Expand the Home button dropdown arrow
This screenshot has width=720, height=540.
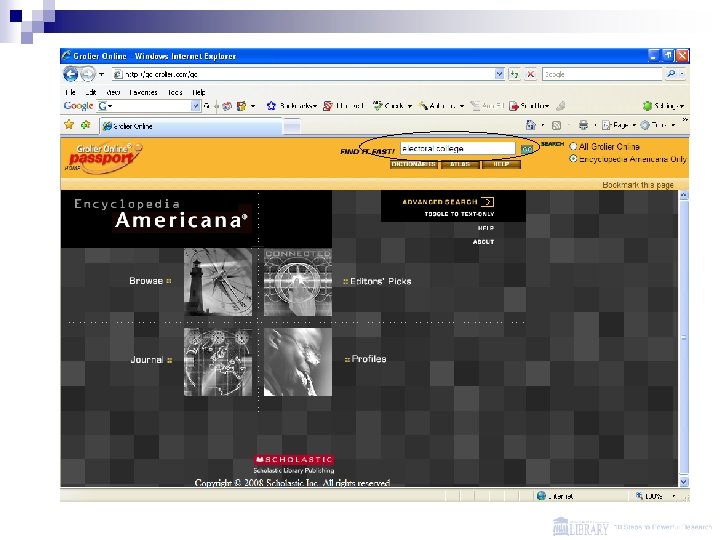543,125
